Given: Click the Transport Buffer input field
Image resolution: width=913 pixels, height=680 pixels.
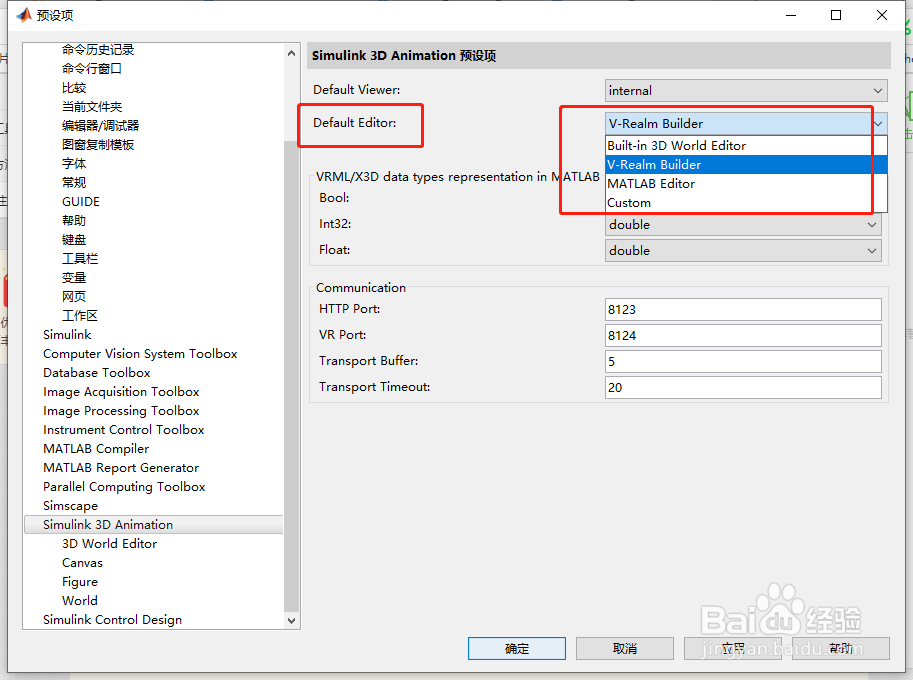Looking at the screenshot, I should (x=743, y=362).
